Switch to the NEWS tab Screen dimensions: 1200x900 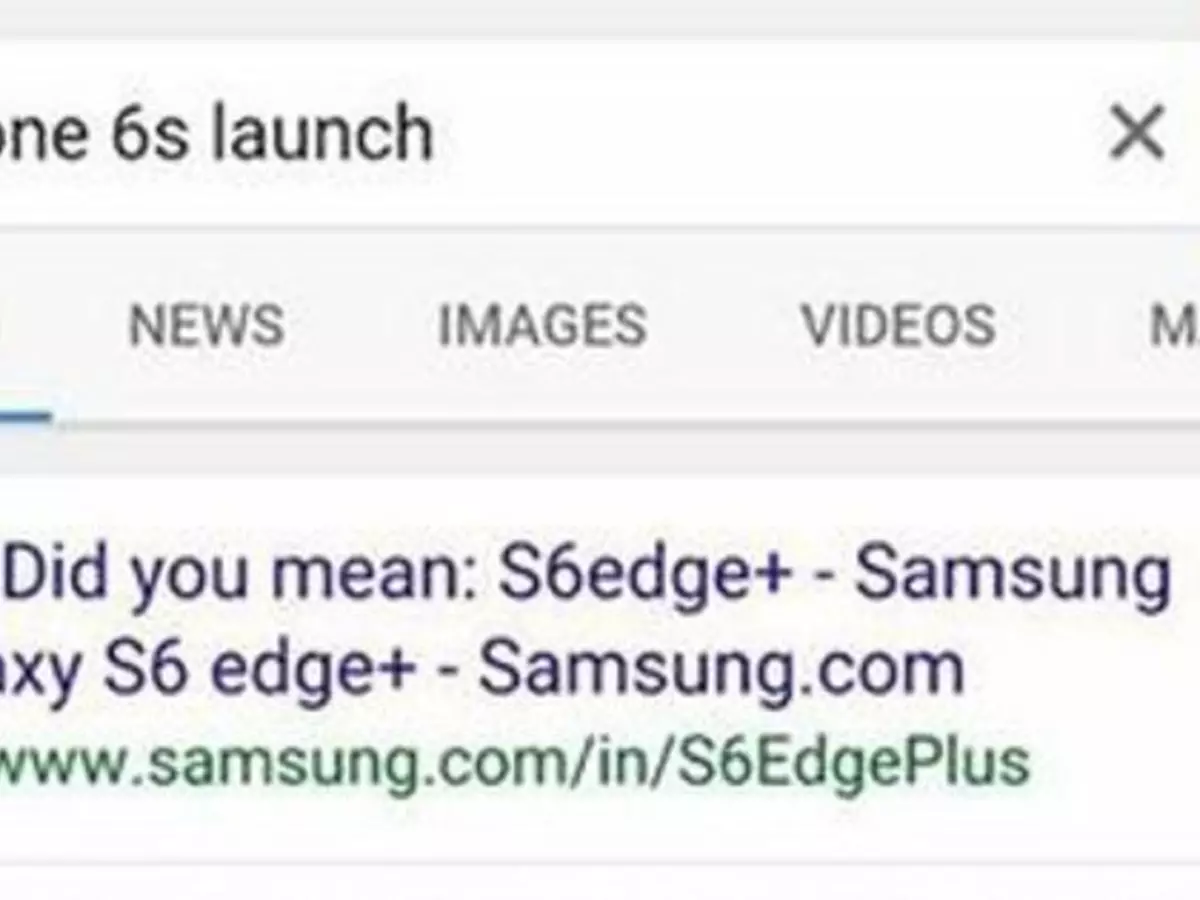point(206,325)
